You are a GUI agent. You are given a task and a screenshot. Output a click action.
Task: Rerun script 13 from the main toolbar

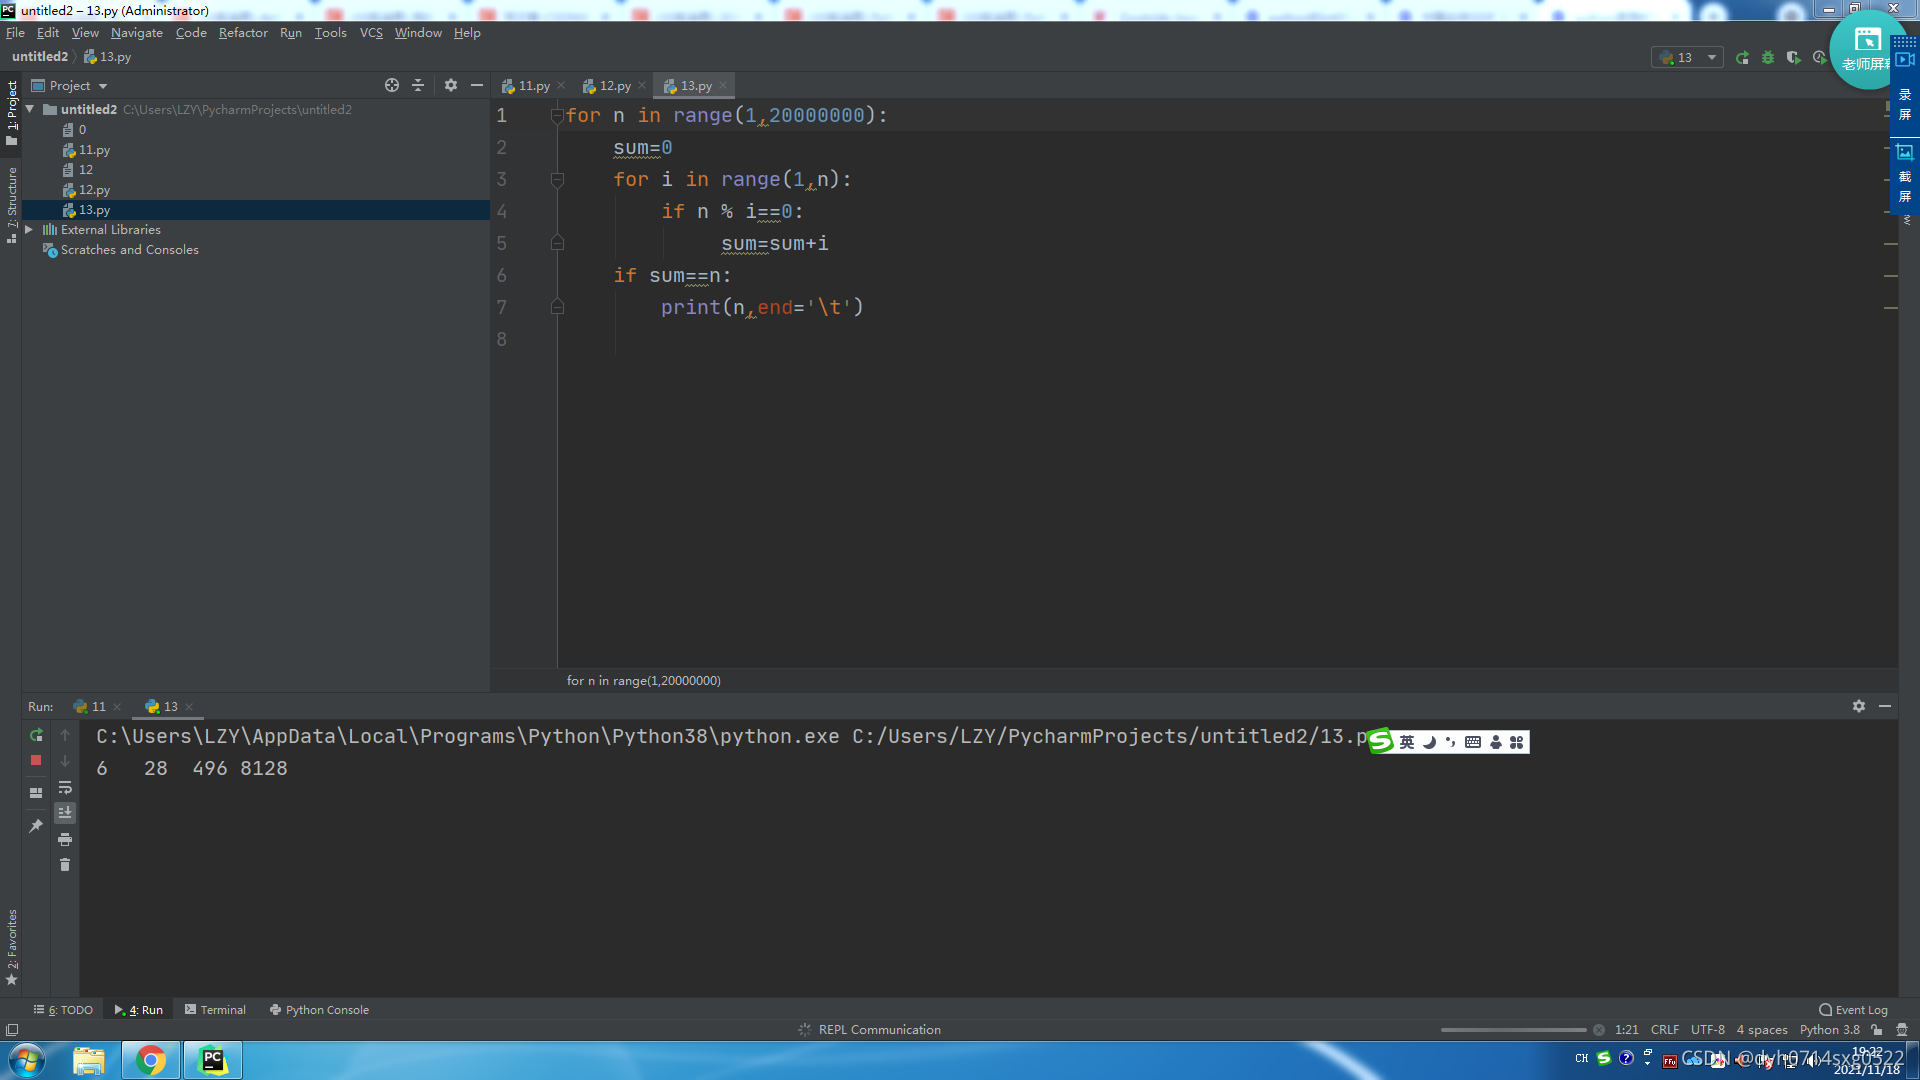pos(1742,58)
